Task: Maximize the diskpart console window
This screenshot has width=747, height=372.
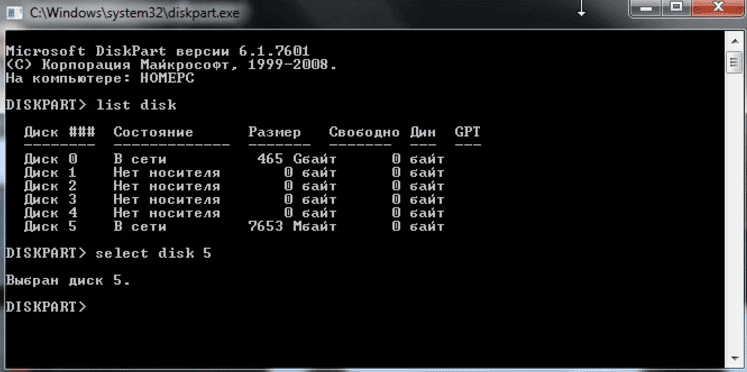Action: click(676, 8)
